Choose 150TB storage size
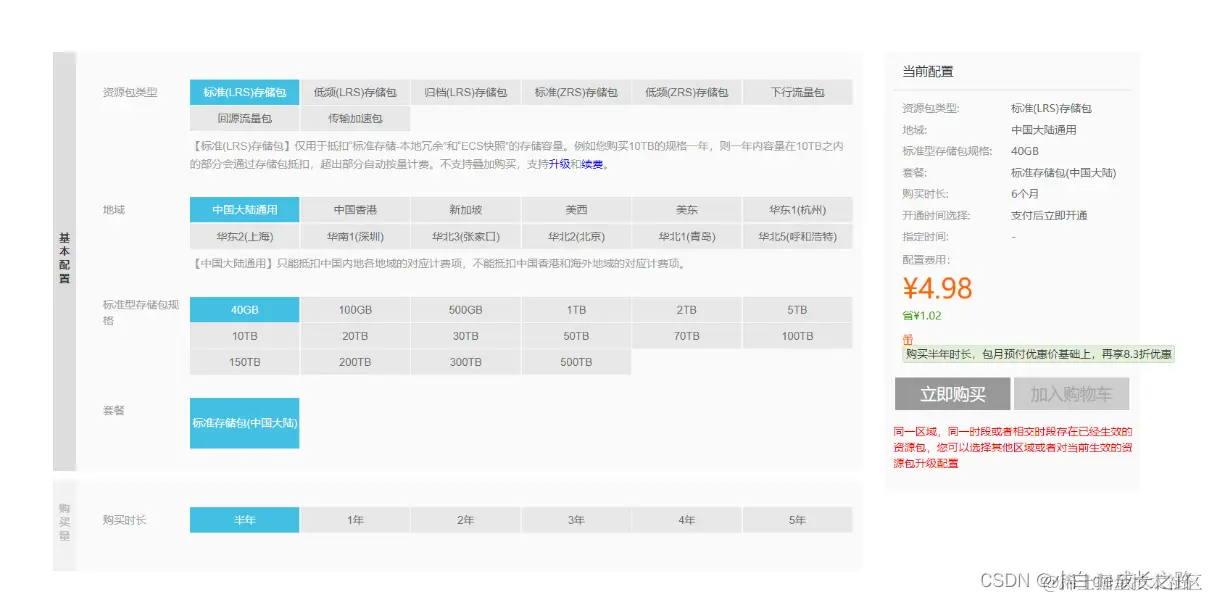The image size is (1209, 599). click(x=245, y=362)
